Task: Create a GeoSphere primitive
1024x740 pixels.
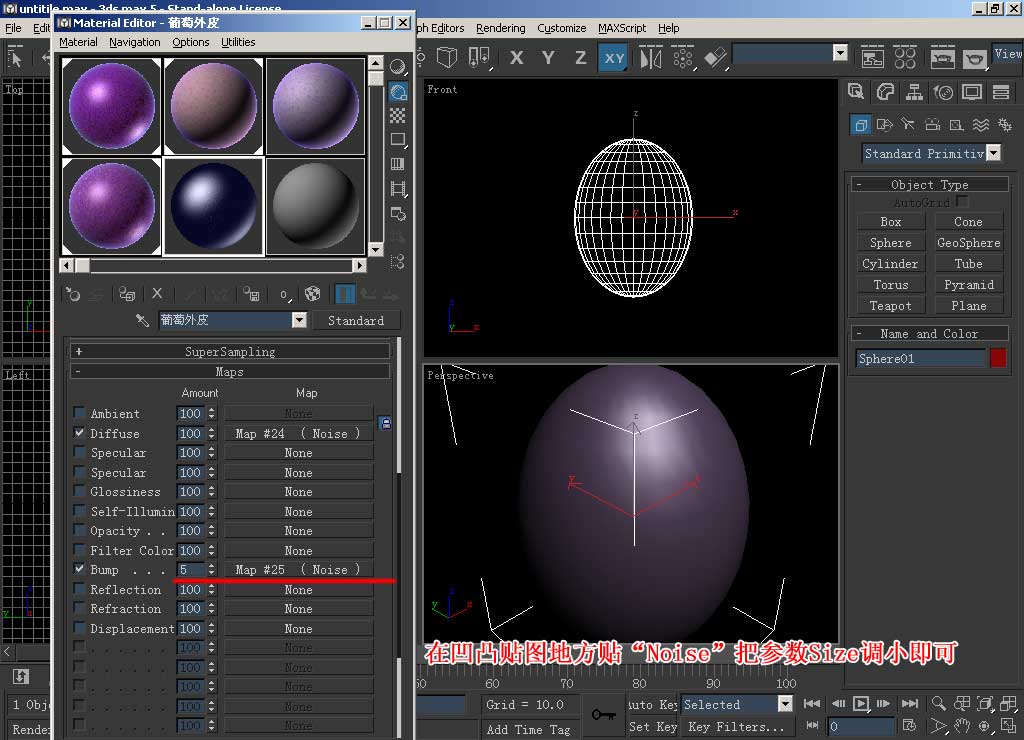Action: point(968,242)
